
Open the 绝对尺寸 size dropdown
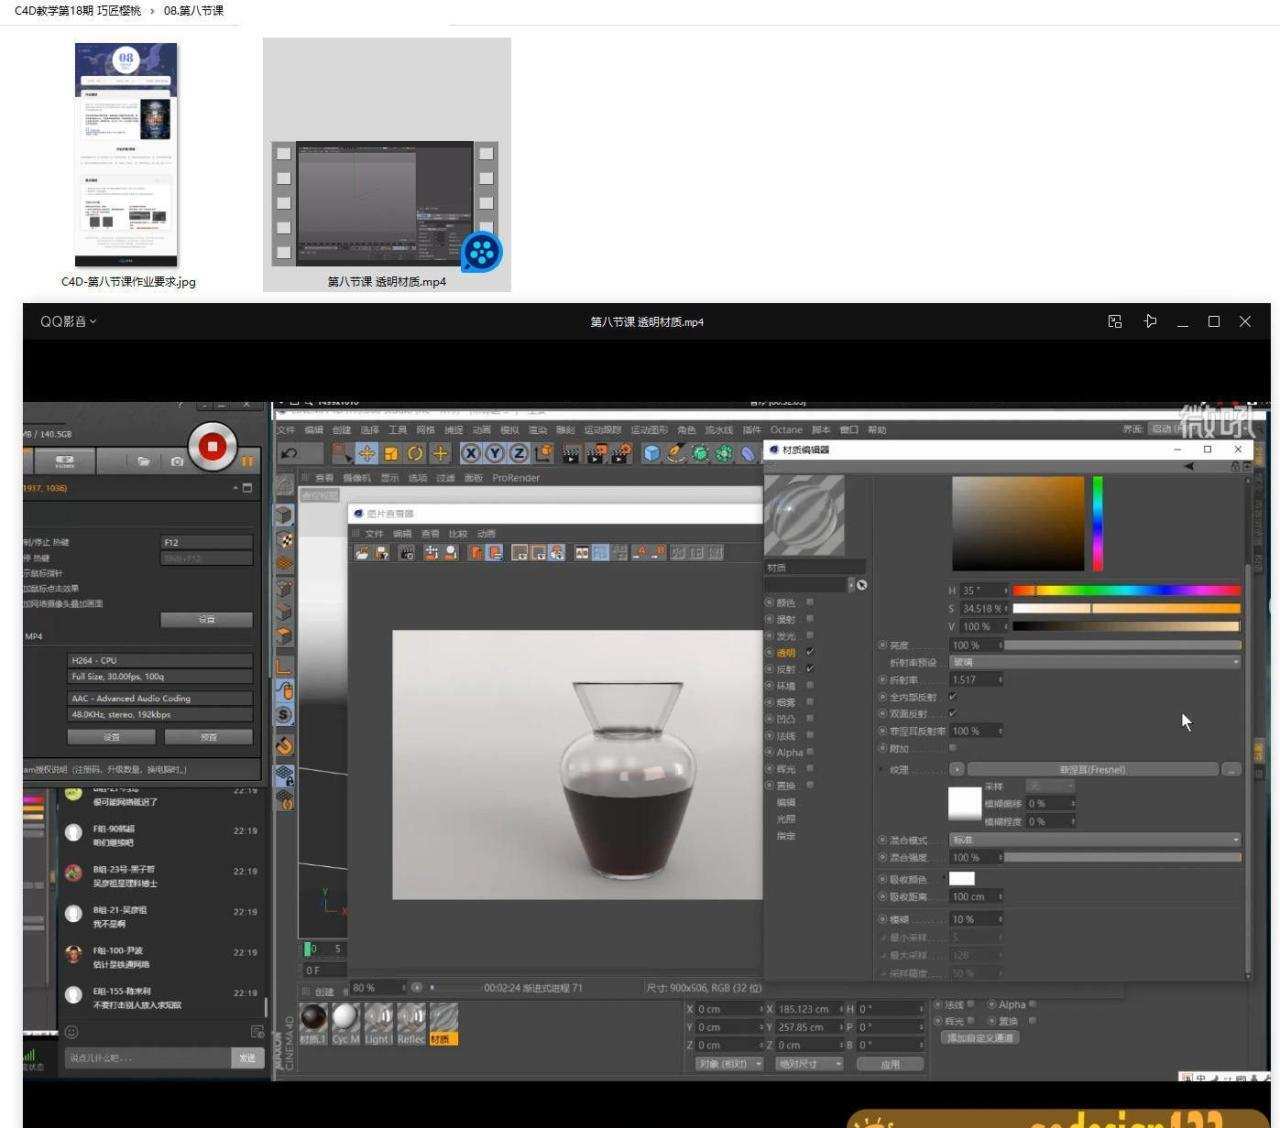click(809, 1064)
